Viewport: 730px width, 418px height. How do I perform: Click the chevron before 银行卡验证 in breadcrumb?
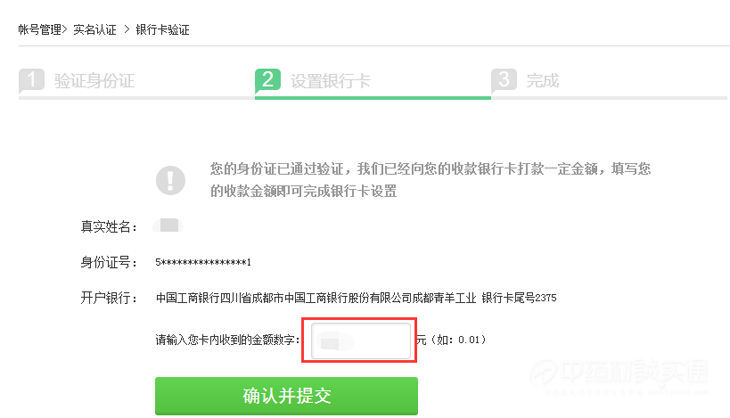(127, 30)
